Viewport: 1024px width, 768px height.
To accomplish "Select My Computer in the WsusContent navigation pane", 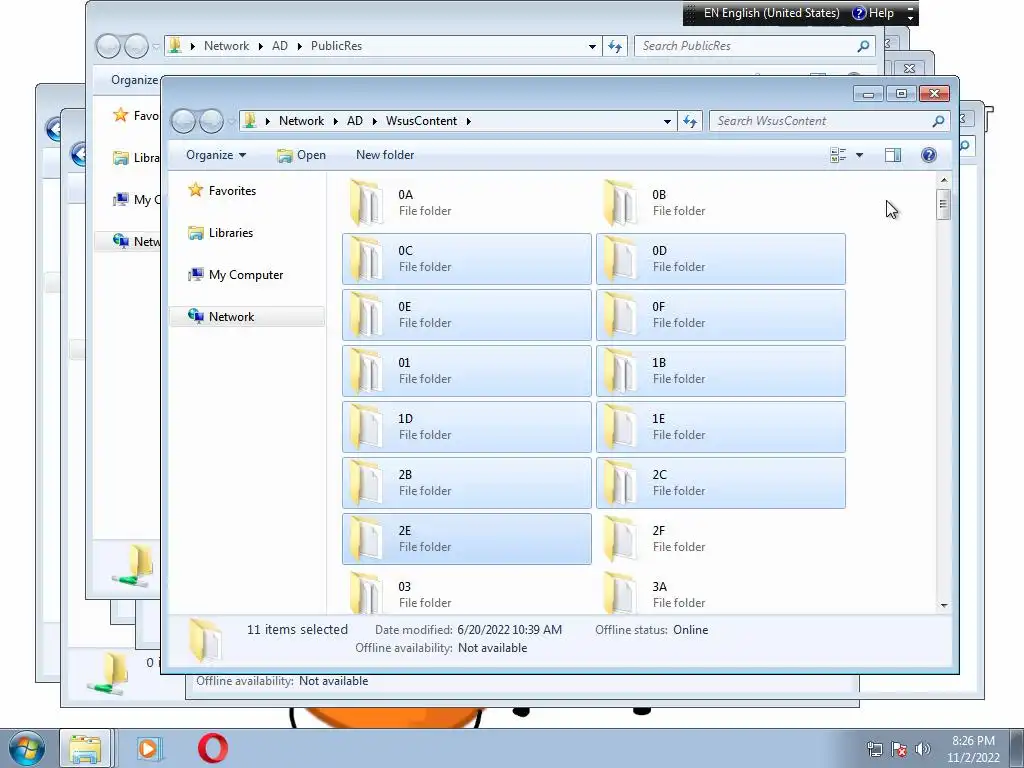I will tap(246, 275).
